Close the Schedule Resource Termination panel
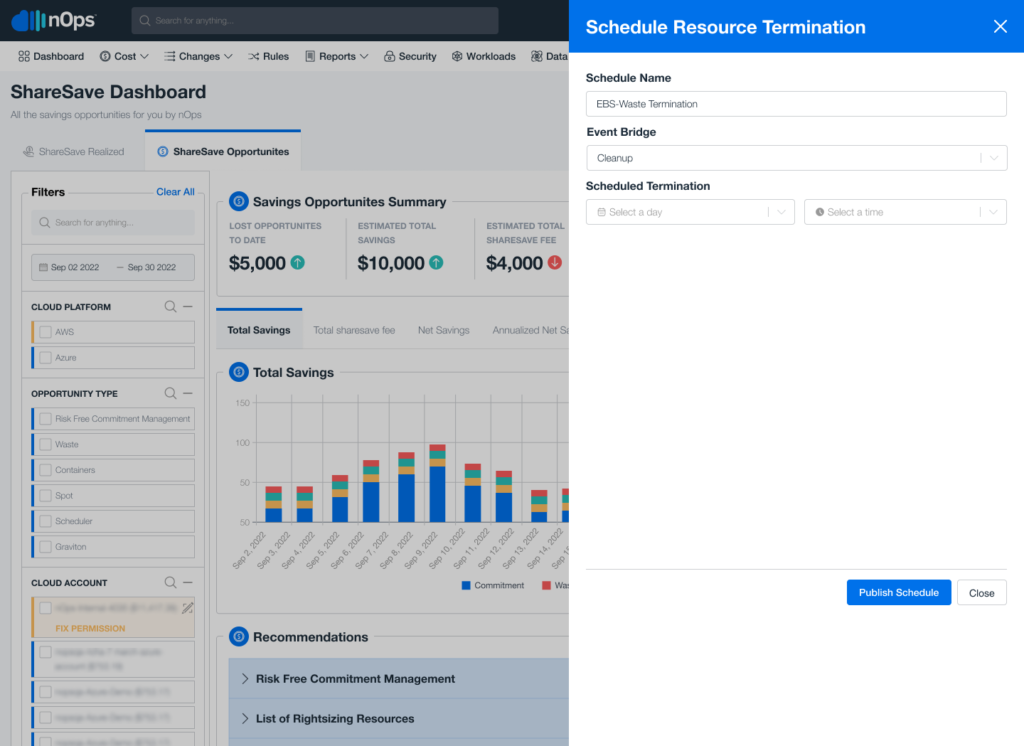 click(1000, 26)
